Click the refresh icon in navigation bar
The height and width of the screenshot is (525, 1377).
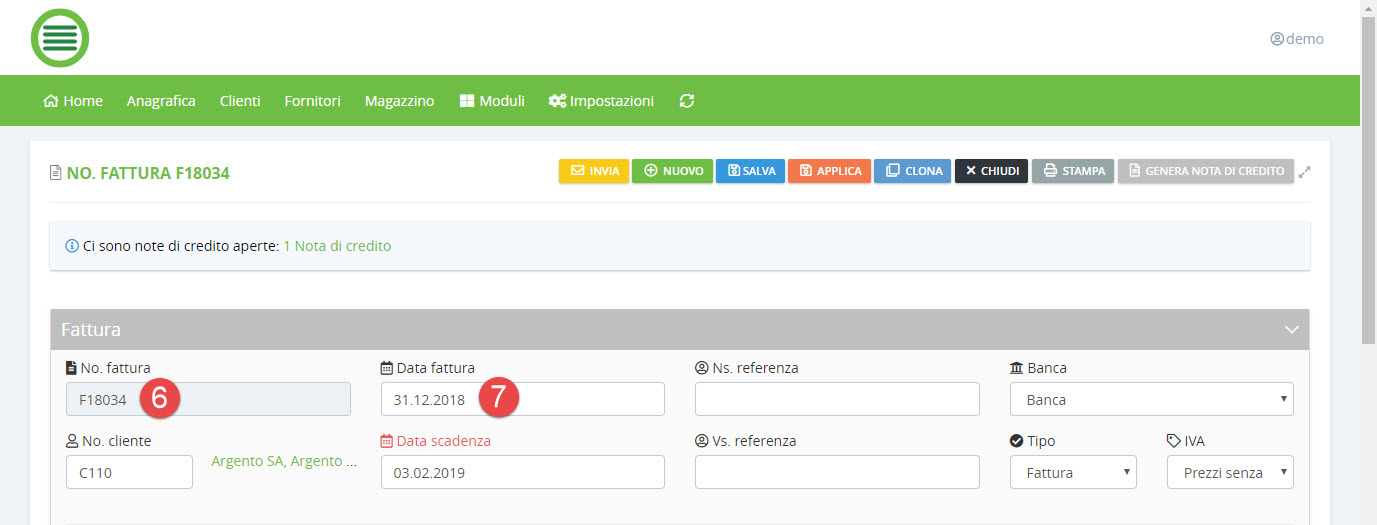point(686,101)
